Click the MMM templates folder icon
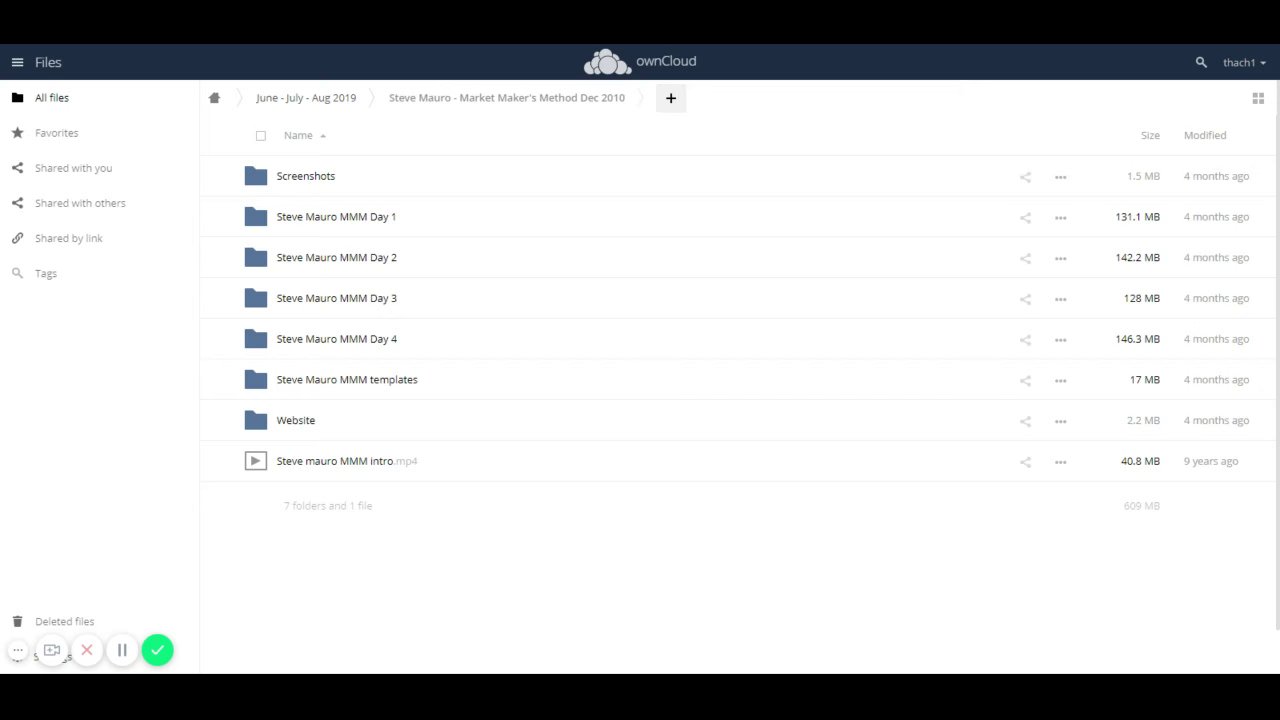Screen dimensions: 1280x720 256,380
